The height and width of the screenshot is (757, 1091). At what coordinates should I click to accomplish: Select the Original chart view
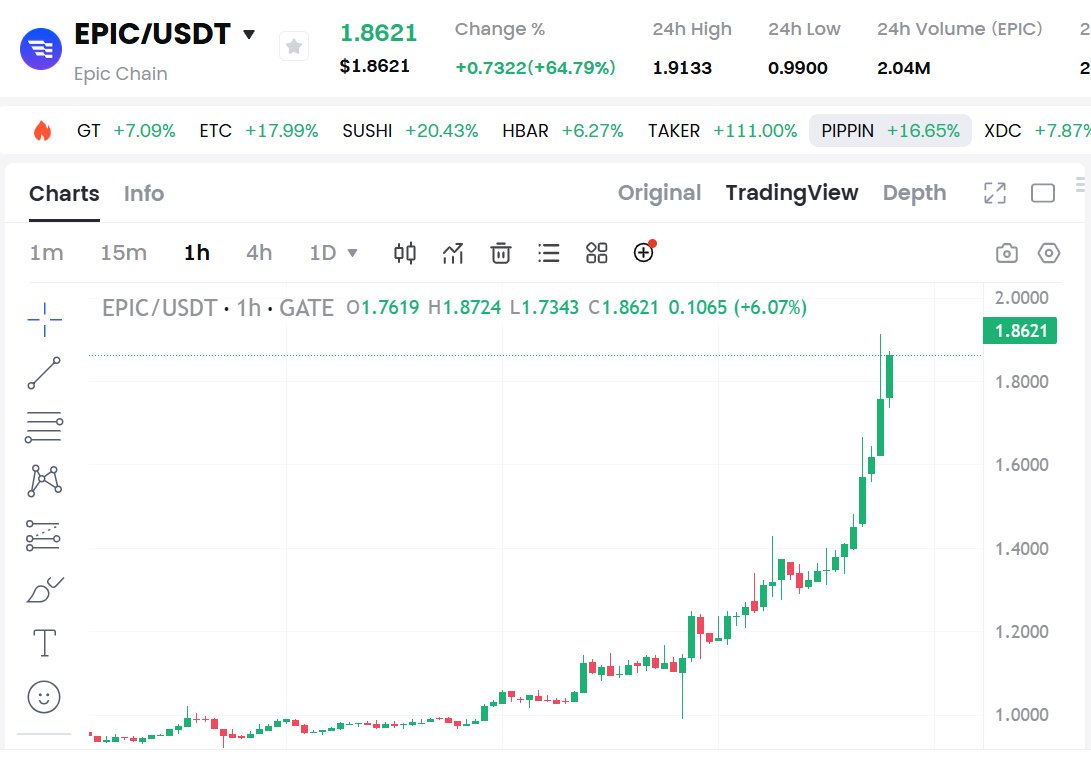point(659,193)
